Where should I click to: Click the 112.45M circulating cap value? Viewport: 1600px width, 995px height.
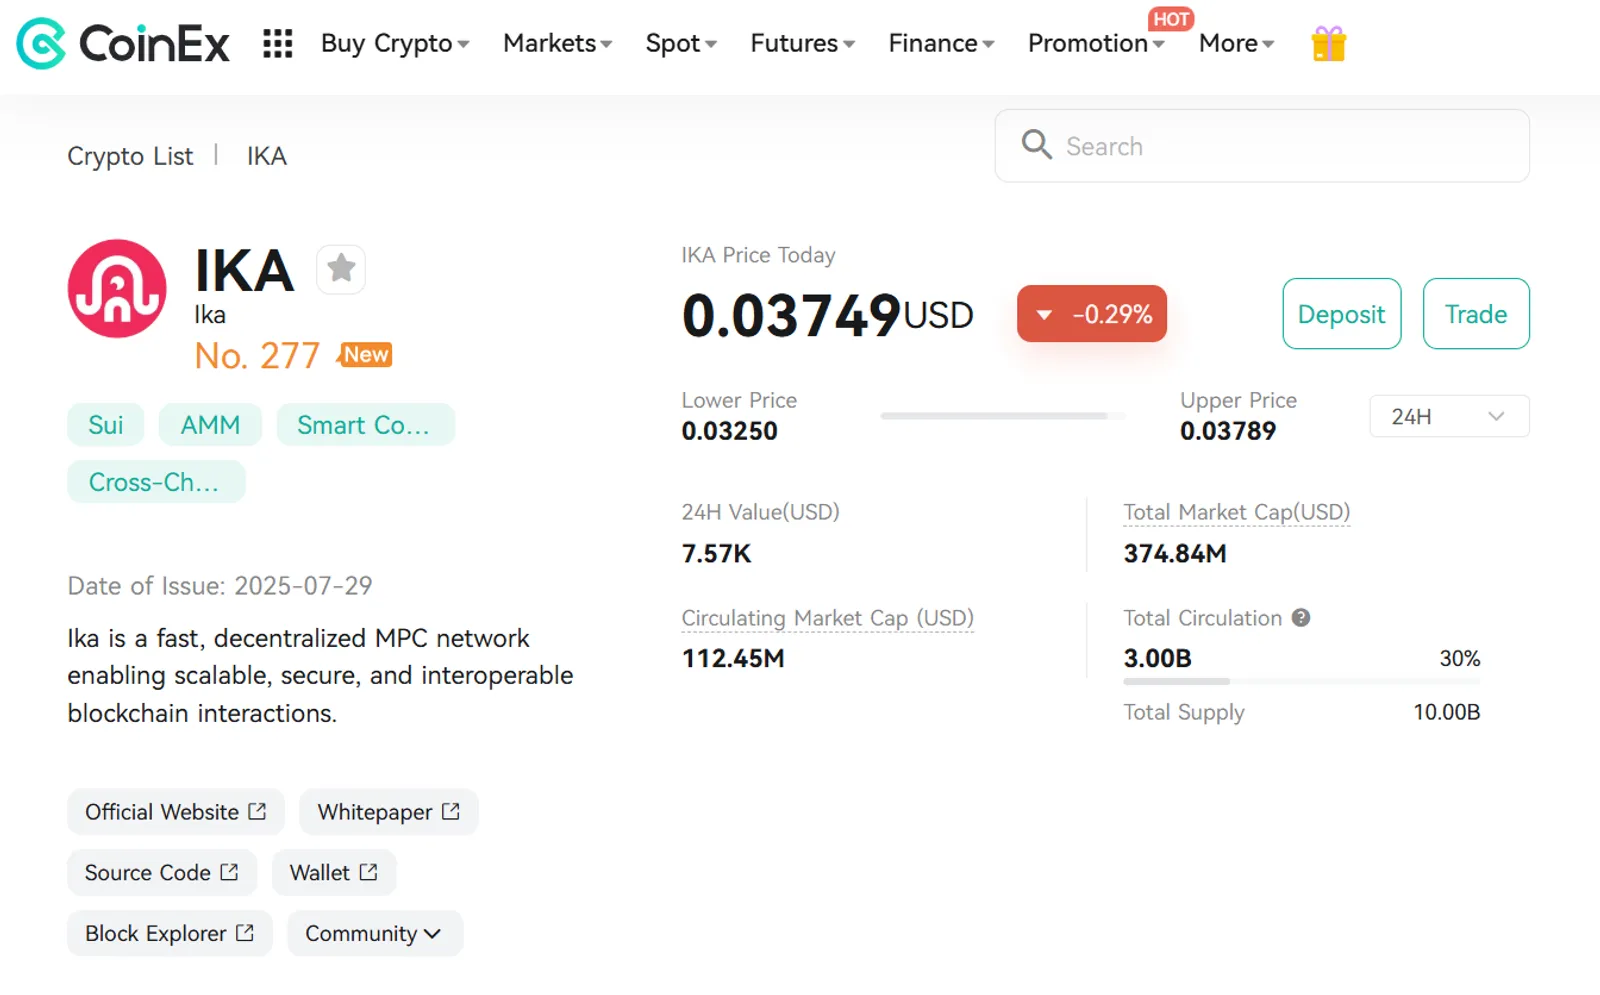click(733, 658)
